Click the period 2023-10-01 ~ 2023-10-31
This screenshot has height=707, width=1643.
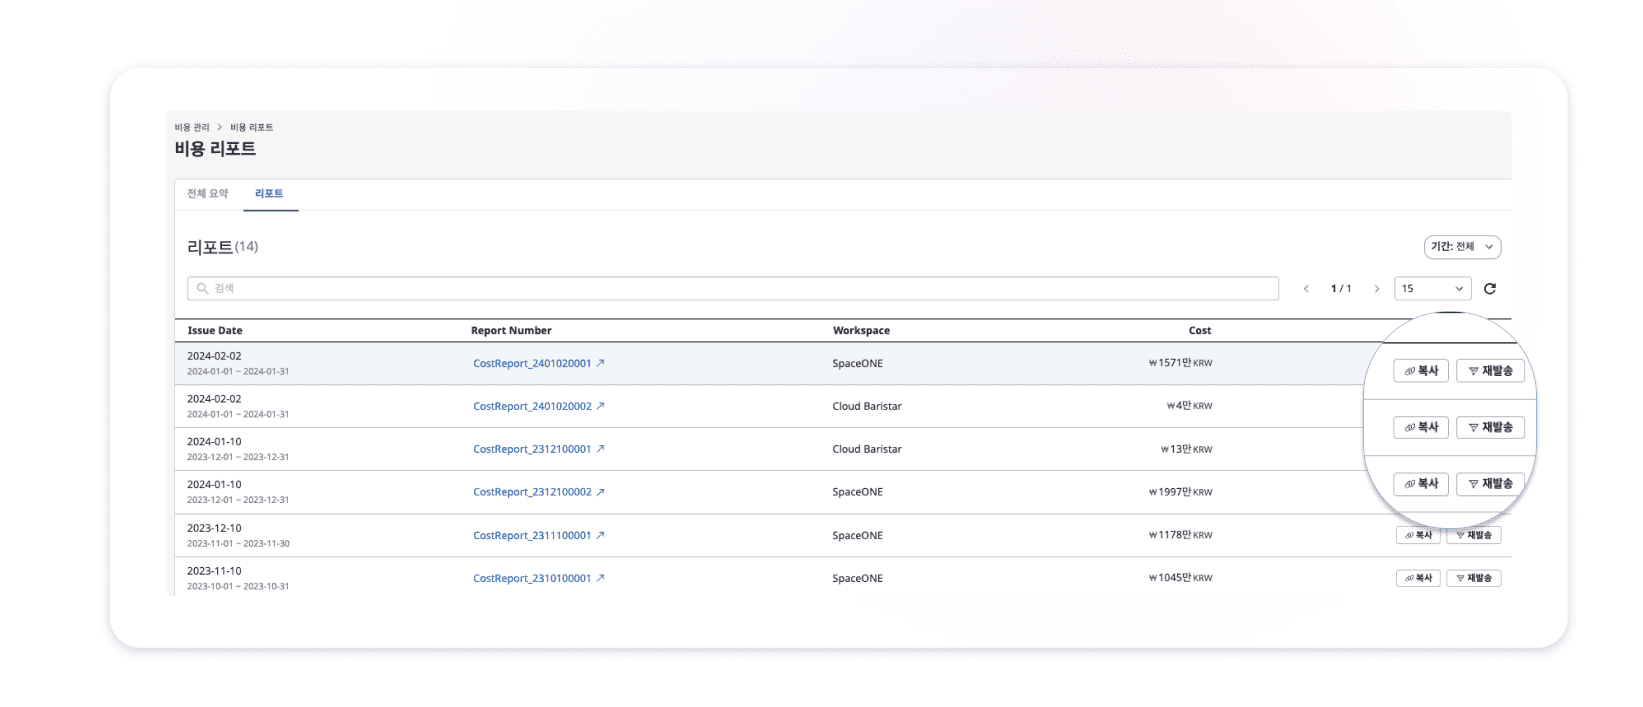click(x=238, y=587)
